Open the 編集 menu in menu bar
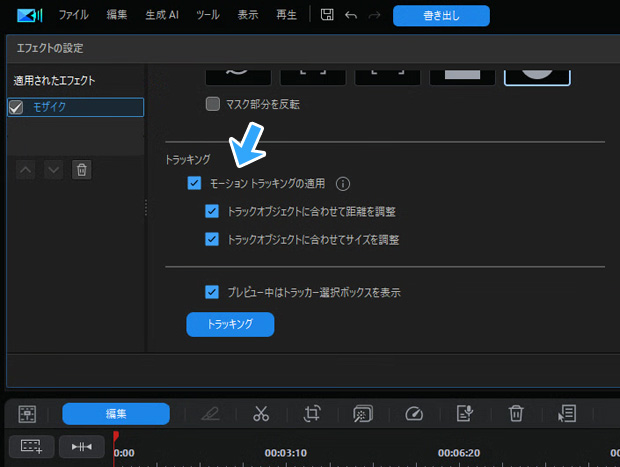Viewport: 620px width, 467px height. coord(117,15)
